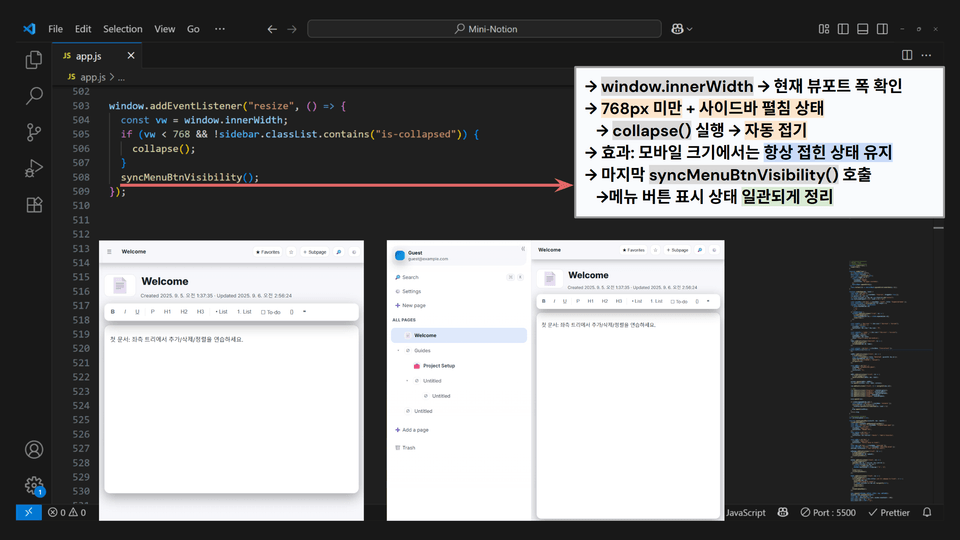Place cursor on the collapse(); line
The width and height of the screenshot is (960, 540).
(163, 149)
